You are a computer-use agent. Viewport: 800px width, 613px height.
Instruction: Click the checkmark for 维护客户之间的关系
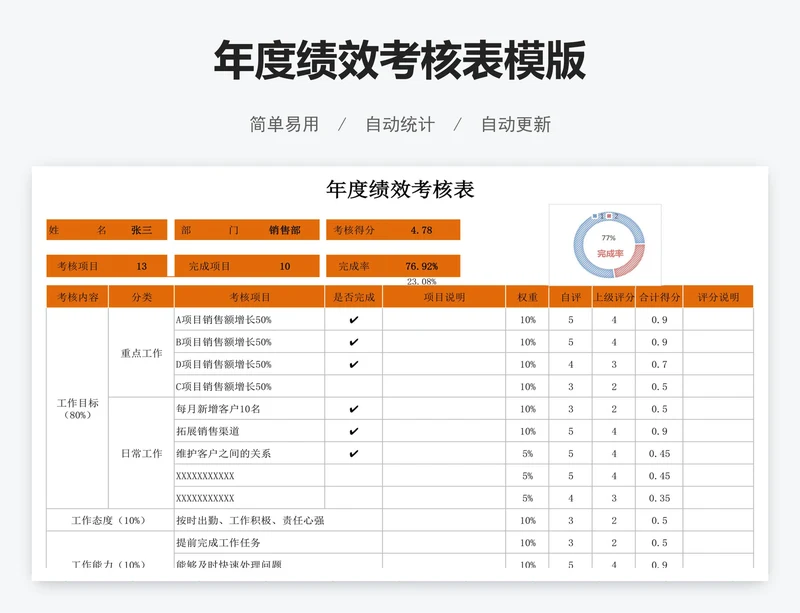tap(353, 453)
